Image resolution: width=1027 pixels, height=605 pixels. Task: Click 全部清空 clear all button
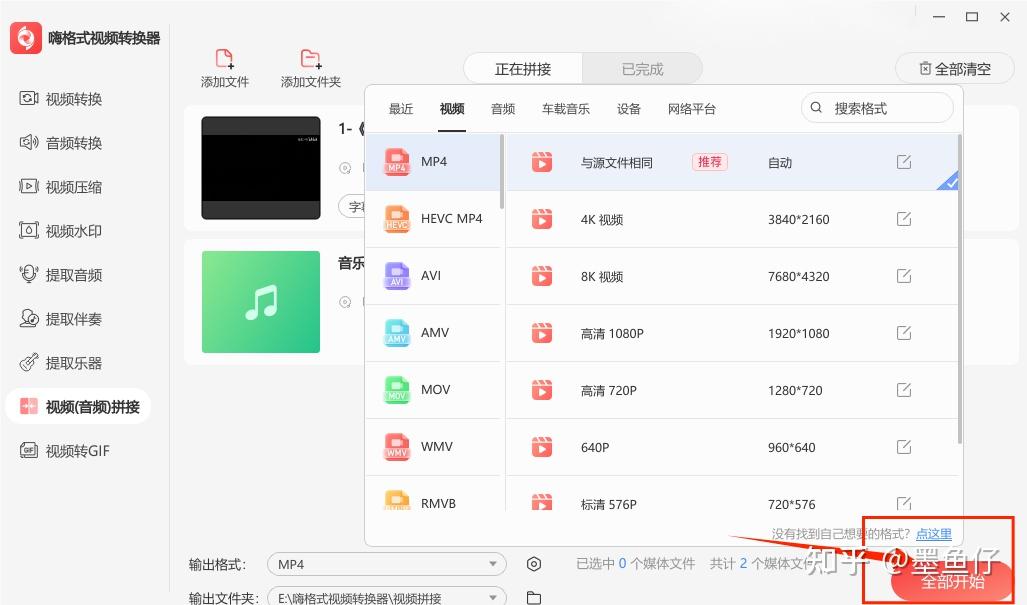tap(954, 69)
